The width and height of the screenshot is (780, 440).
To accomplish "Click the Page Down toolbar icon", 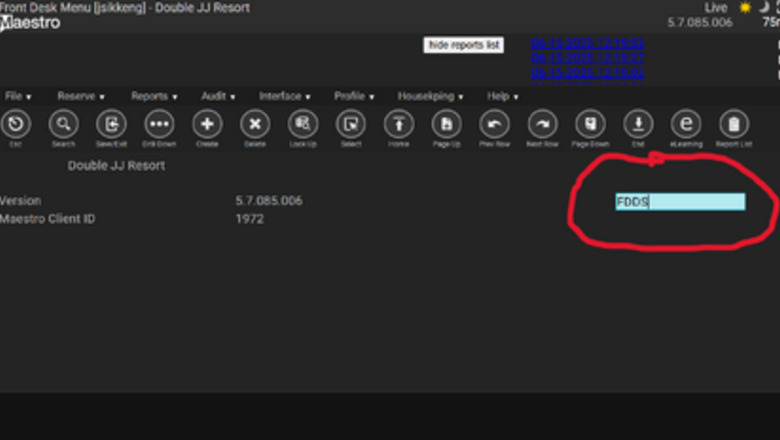I will pyautogui.click(x=590, y=124).
